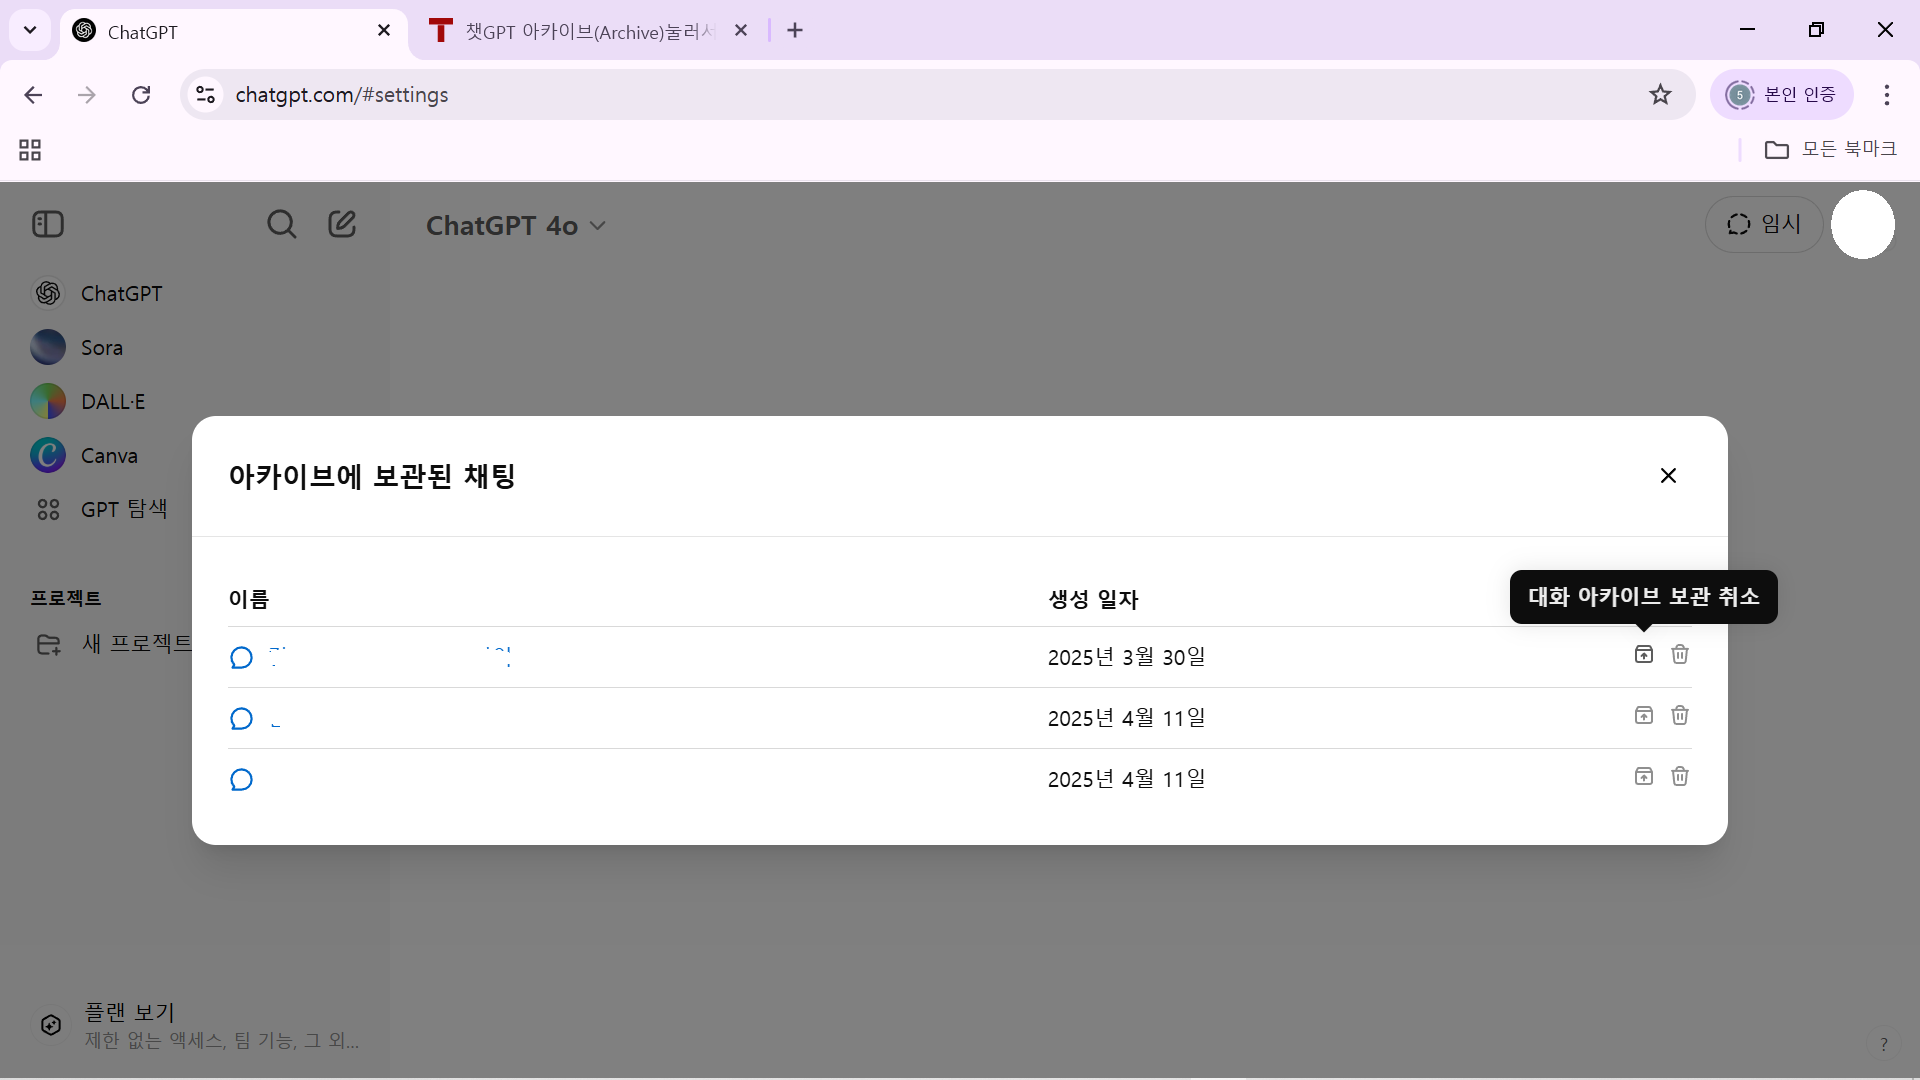
Task: Open Sora from the sidebar
Action: pyautogui.click(x=100, y=348)
